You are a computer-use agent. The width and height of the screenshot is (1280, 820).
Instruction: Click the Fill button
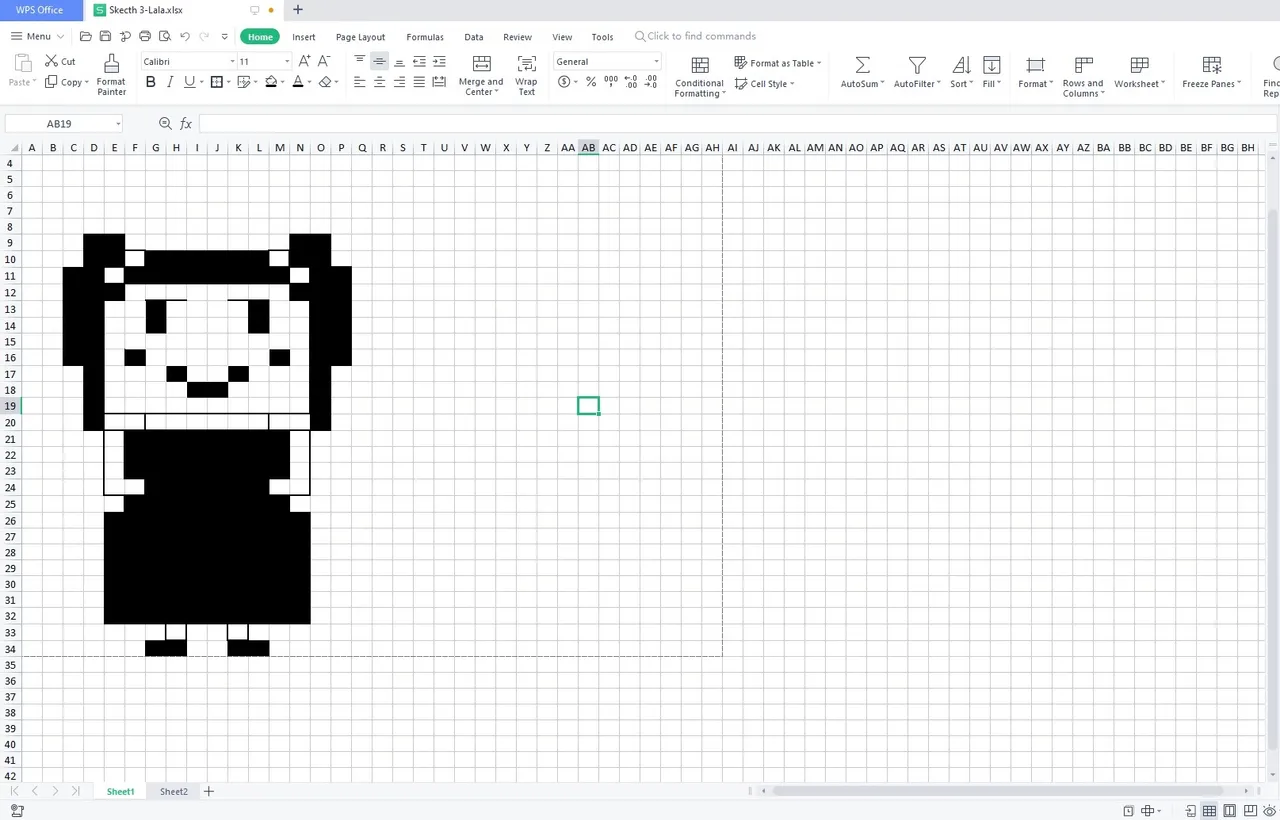pos(991,72)
